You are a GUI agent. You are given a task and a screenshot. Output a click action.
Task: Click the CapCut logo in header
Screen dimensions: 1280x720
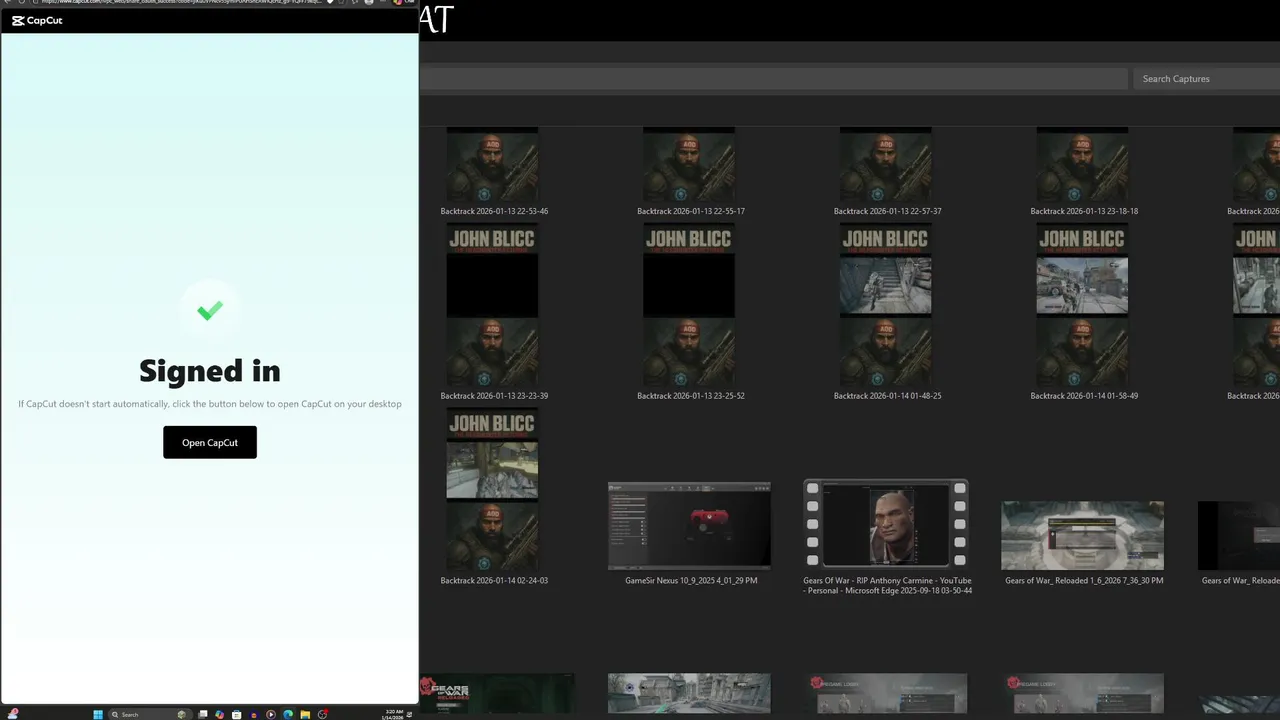point(37,20)
